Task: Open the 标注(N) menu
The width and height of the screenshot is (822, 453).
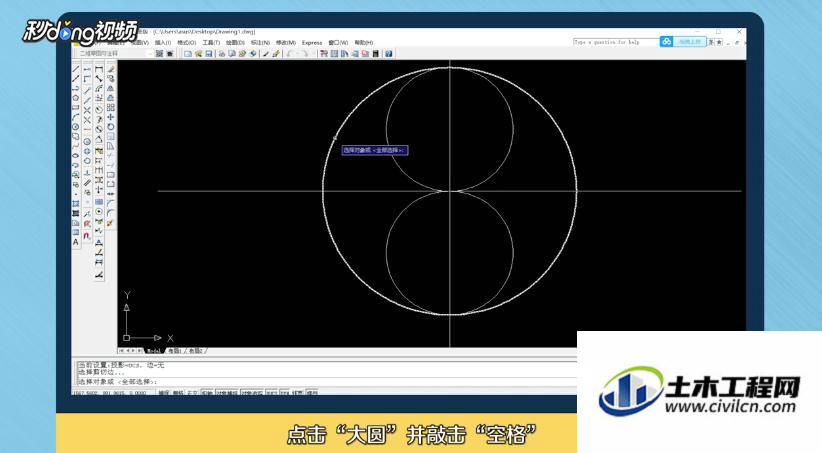Action: pyautogui.click(x=260, y=42)
